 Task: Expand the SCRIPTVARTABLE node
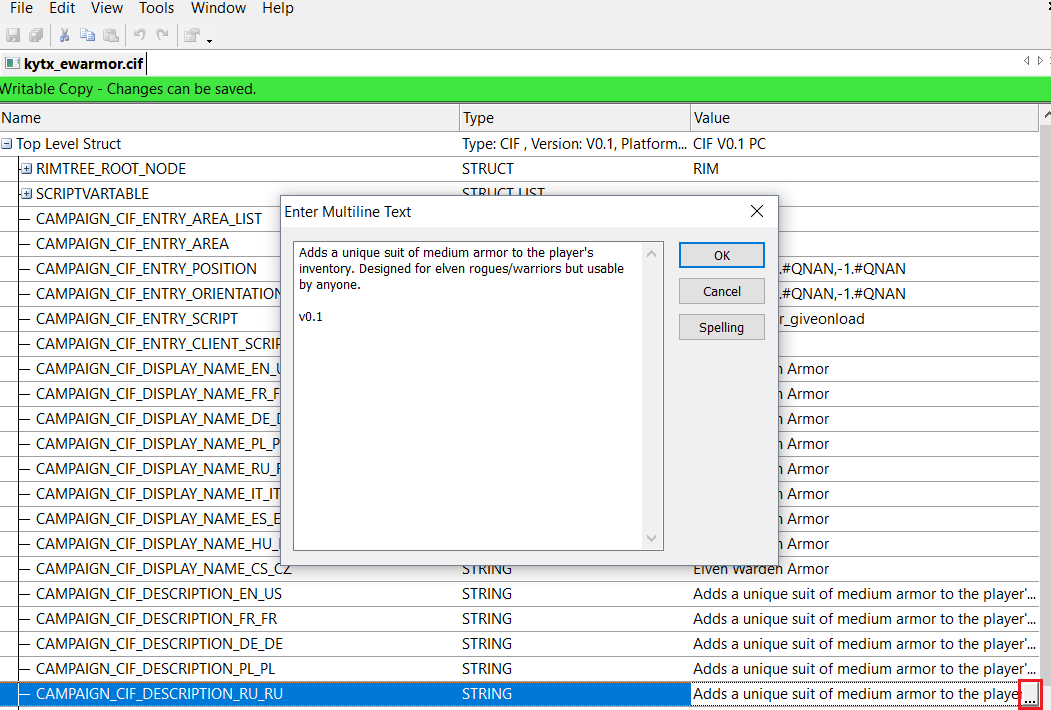[26, 194]
